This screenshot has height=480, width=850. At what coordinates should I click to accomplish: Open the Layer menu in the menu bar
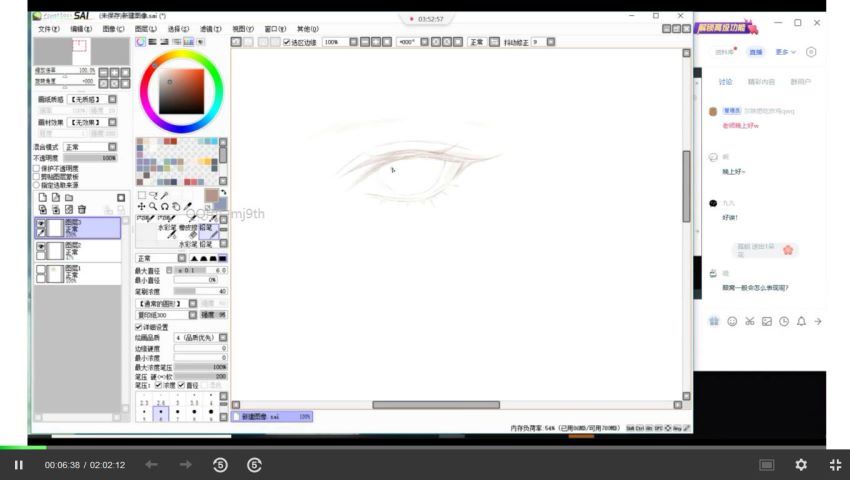tap(146, 29)
